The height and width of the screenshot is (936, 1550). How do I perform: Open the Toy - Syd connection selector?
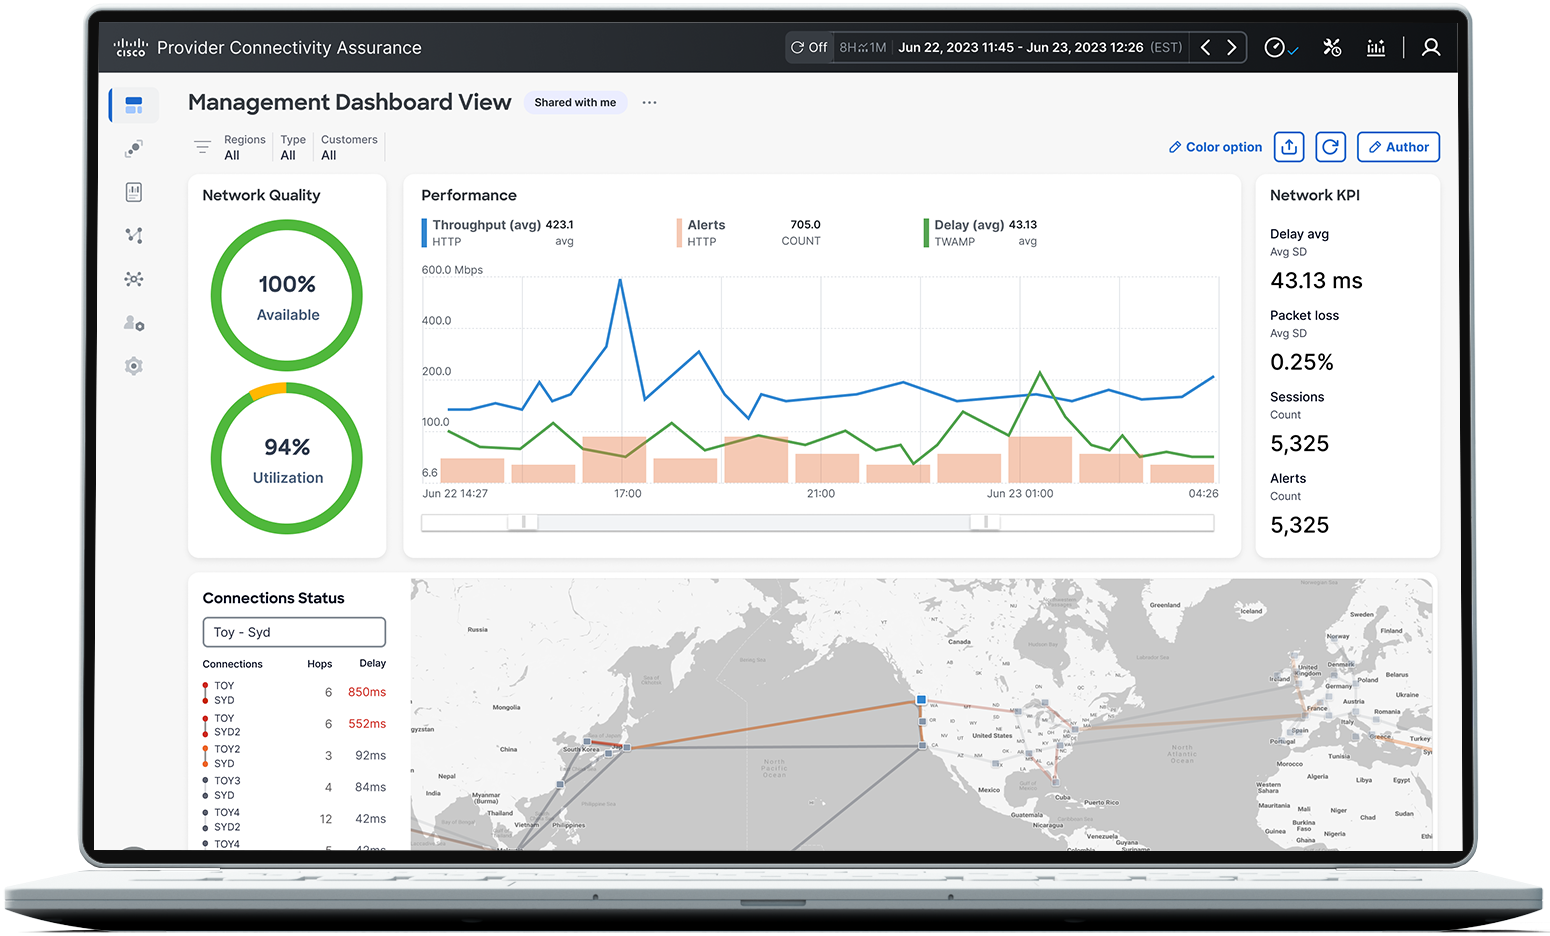(293, 631)
